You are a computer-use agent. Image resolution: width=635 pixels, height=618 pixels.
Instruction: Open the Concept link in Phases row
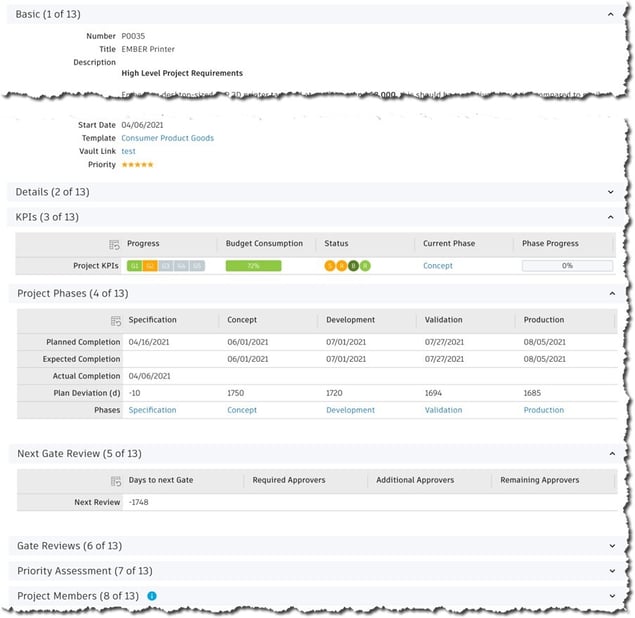242,410
